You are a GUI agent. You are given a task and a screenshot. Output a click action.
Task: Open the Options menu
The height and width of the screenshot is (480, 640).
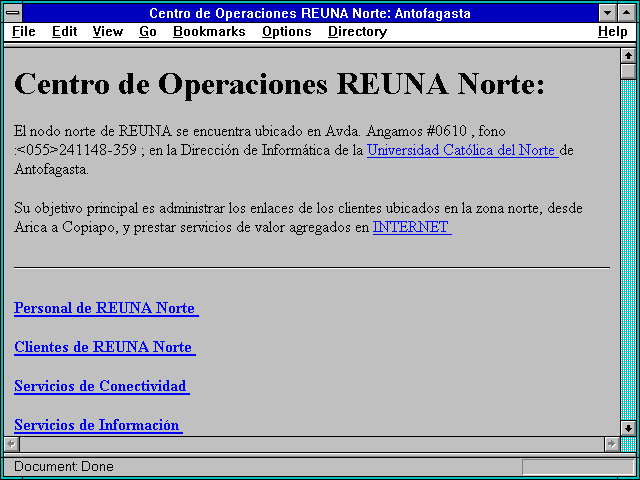[x=287, y=32]
